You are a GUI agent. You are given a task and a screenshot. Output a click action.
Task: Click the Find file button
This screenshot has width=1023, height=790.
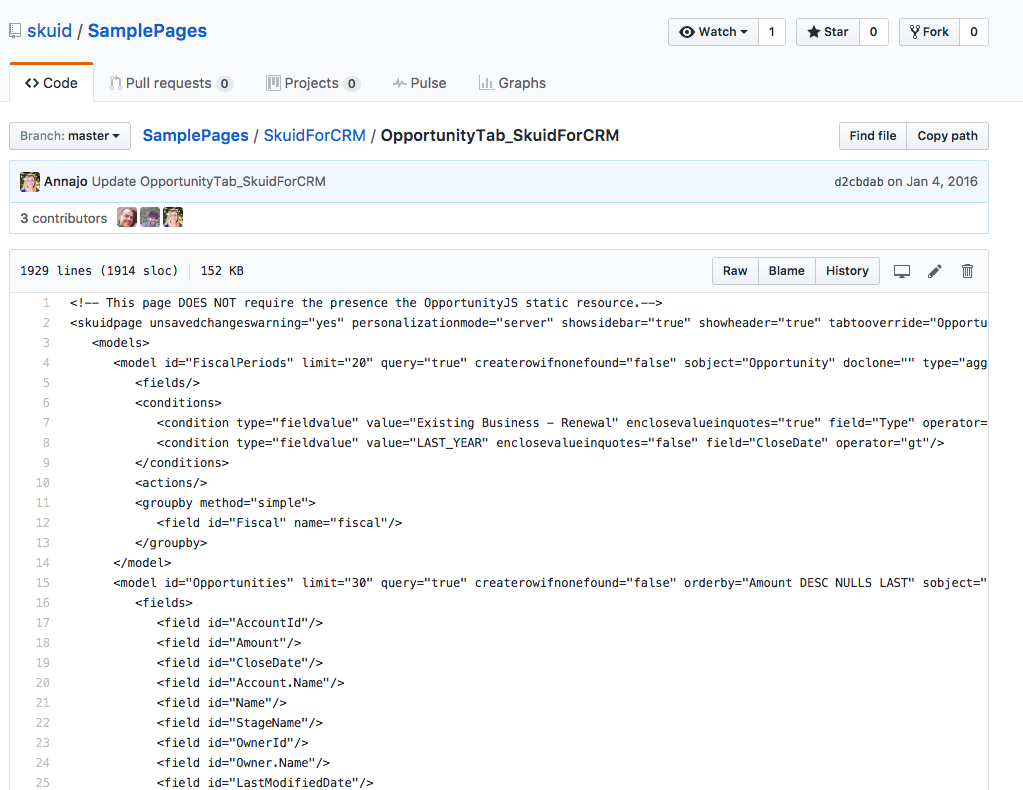pos(873,136)
